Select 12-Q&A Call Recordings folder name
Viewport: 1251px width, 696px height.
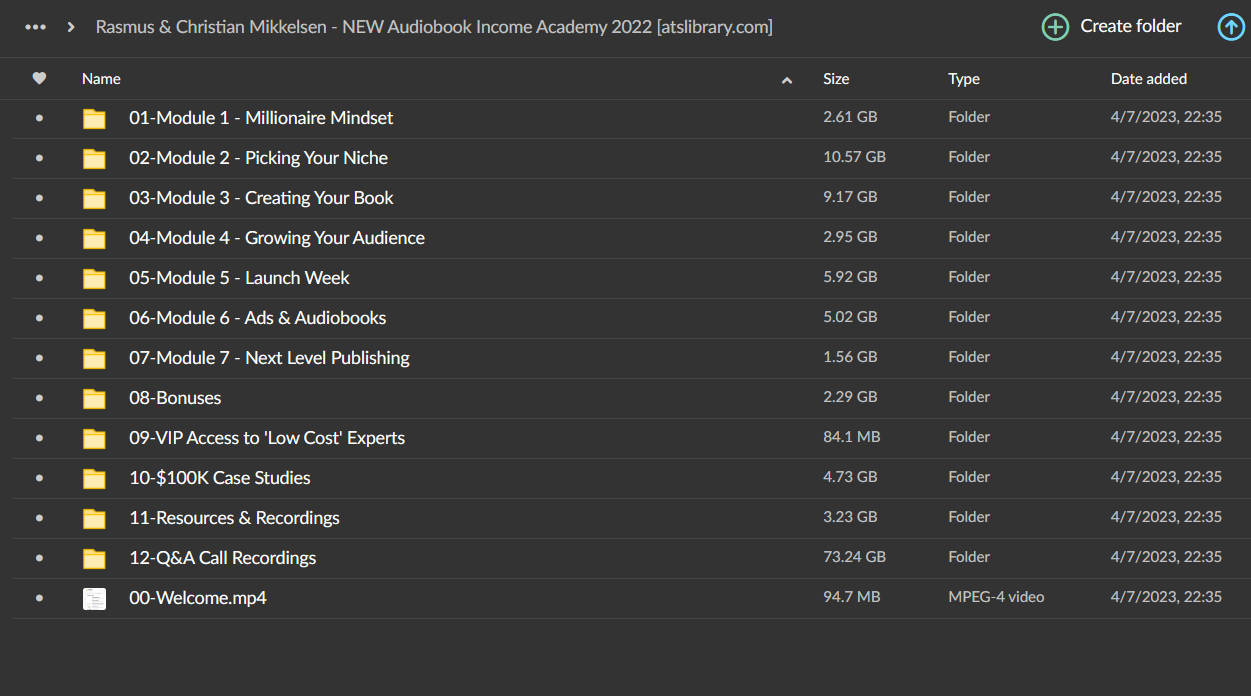click(x=222, y=558)
